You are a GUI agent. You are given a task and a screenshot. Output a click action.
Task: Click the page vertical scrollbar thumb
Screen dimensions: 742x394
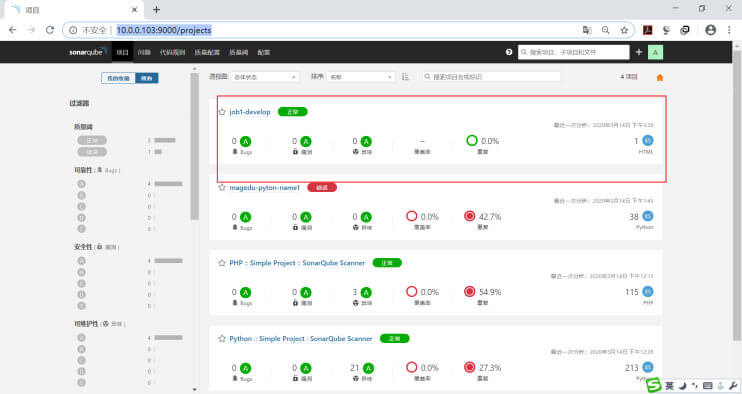[x=737, y=195]
